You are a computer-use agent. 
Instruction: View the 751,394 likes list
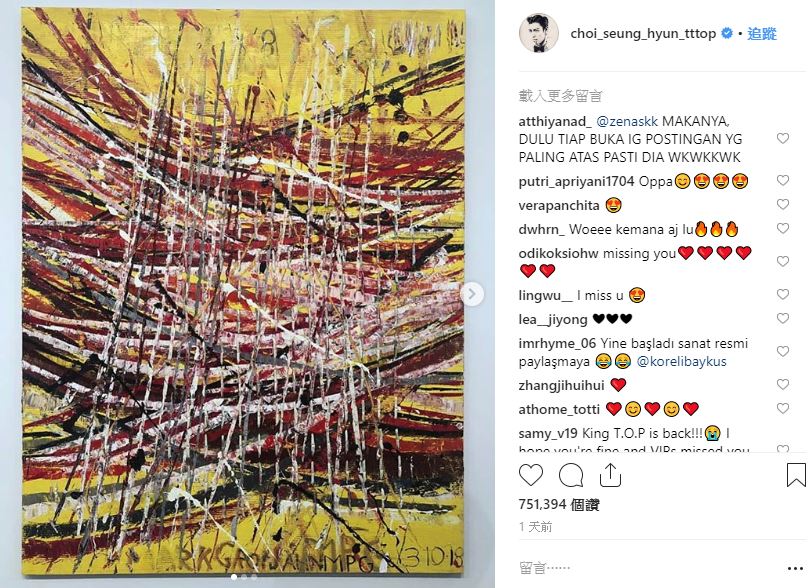tap(559, 505)
